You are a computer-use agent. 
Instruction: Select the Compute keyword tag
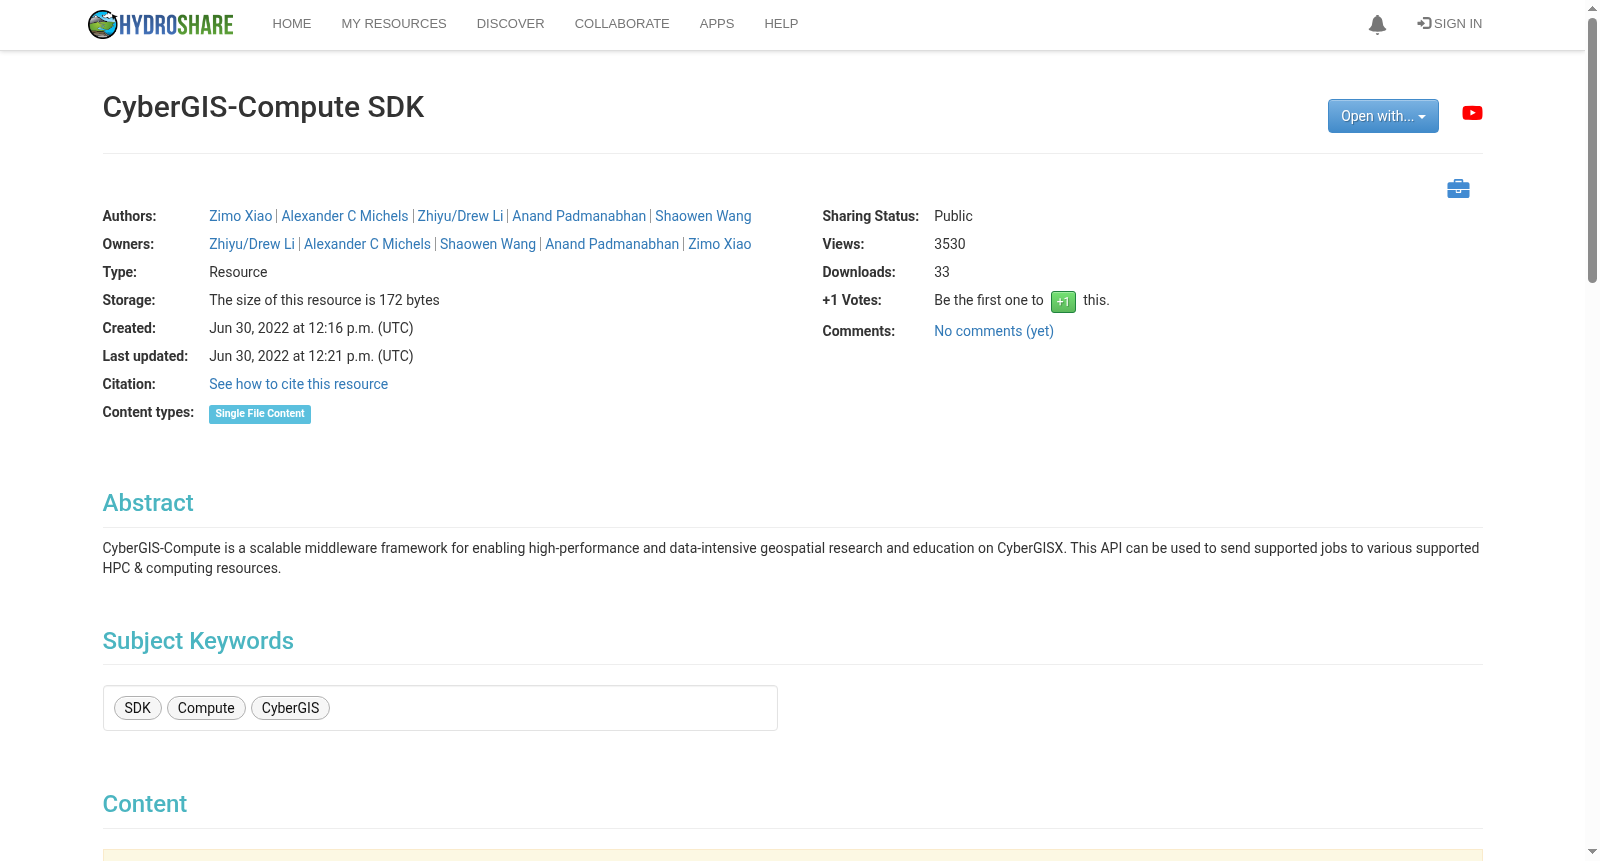tap(206, 708)
